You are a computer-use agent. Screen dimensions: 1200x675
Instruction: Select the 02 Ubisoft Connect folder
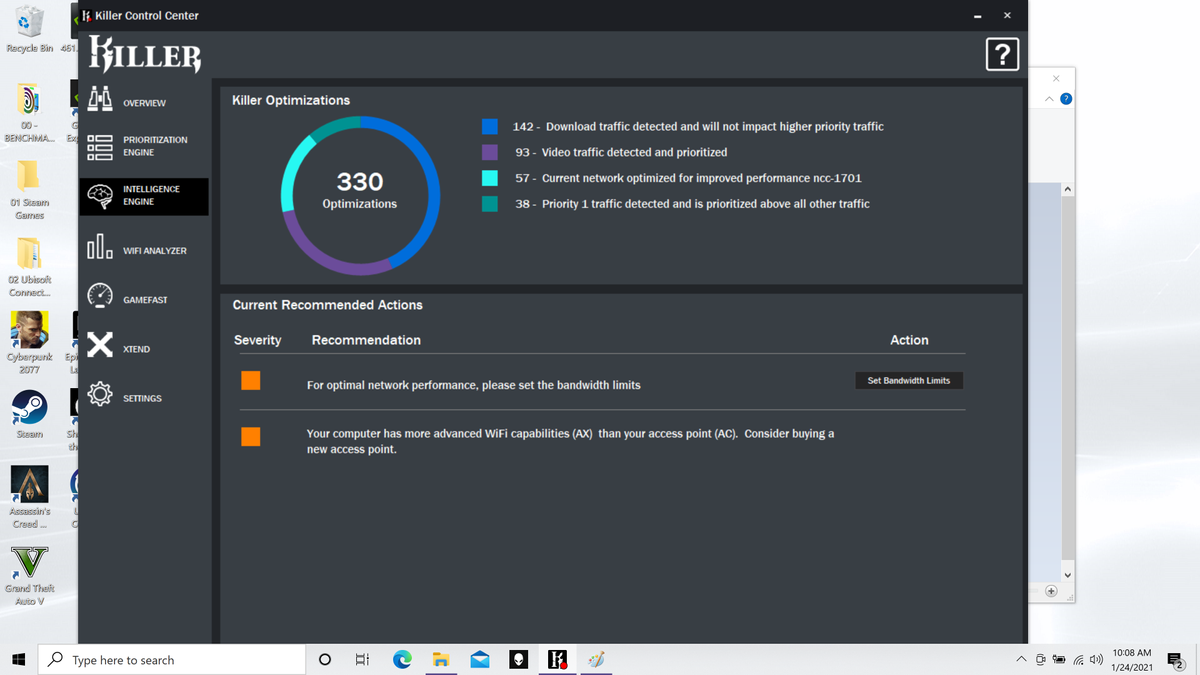(x=30, y=267)
